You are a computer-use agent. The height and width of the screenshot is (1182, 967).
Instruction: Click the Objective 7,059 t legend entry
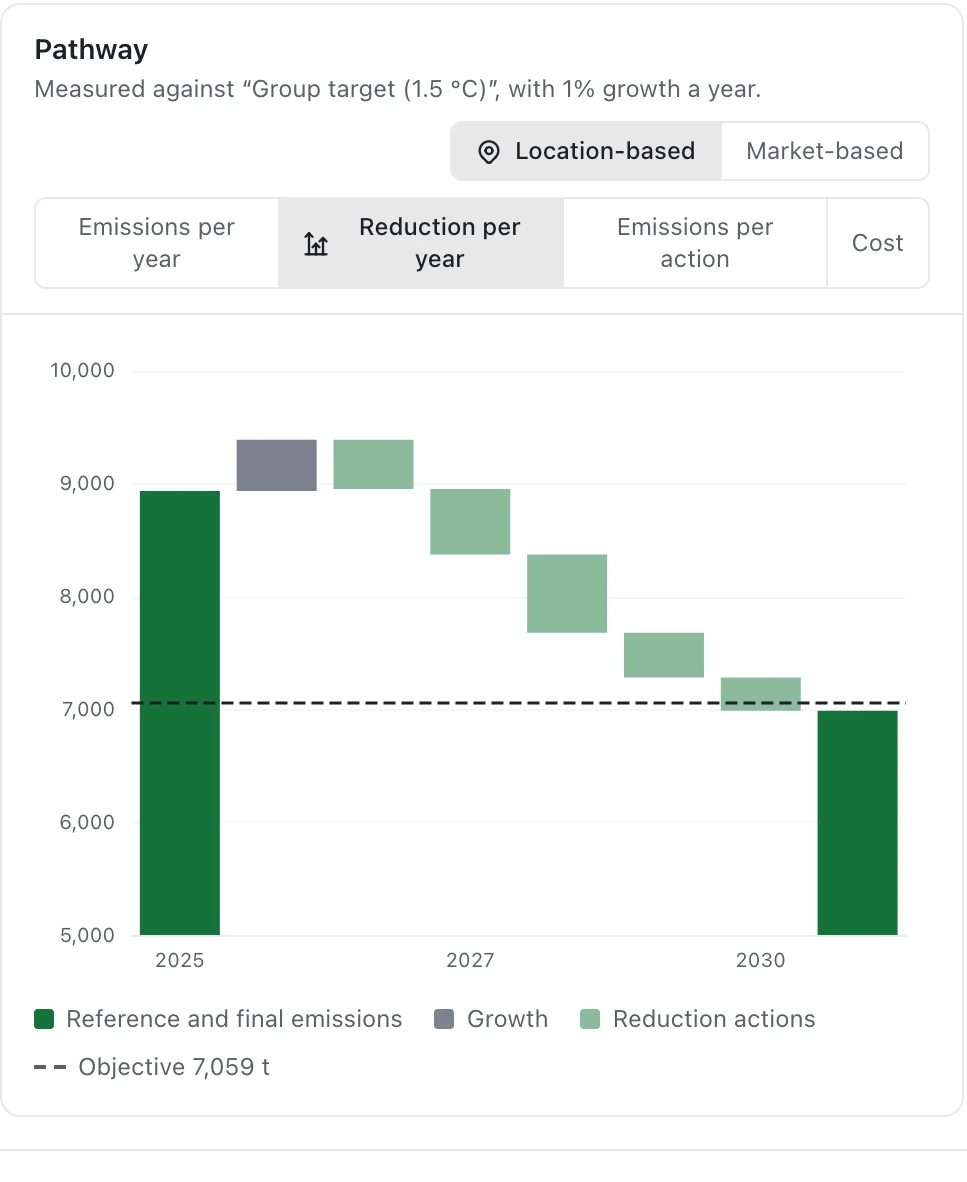pyautogui.click(x=152, y=1067)
